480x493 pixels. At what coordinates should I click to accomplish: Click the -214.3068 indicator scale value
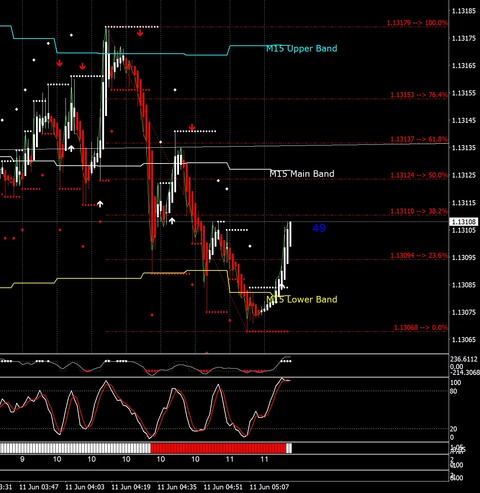point(465,372)
